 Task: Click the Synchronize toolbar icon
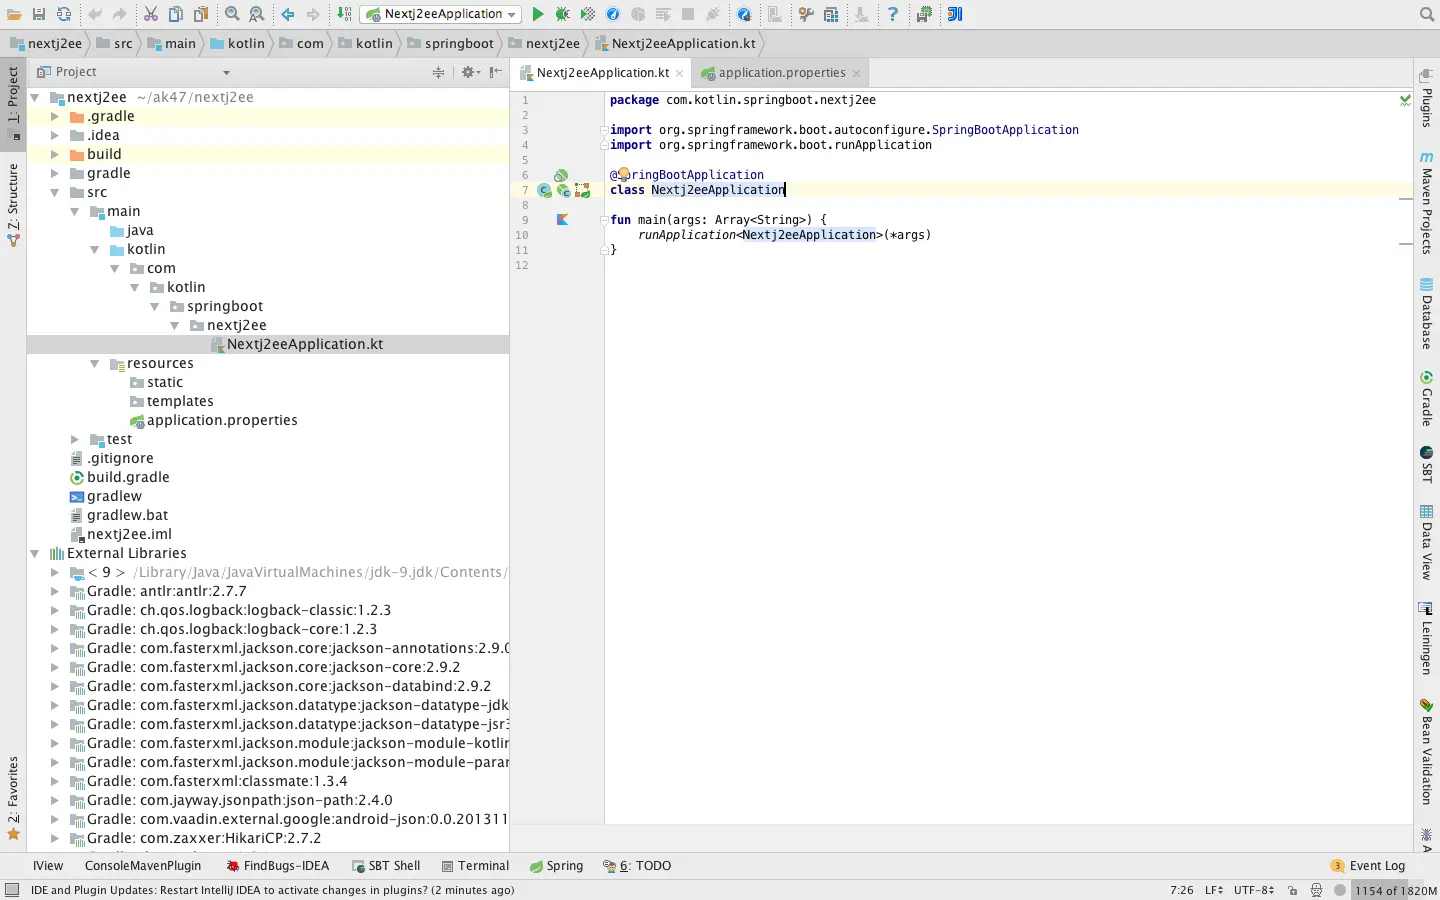(64, 14)
